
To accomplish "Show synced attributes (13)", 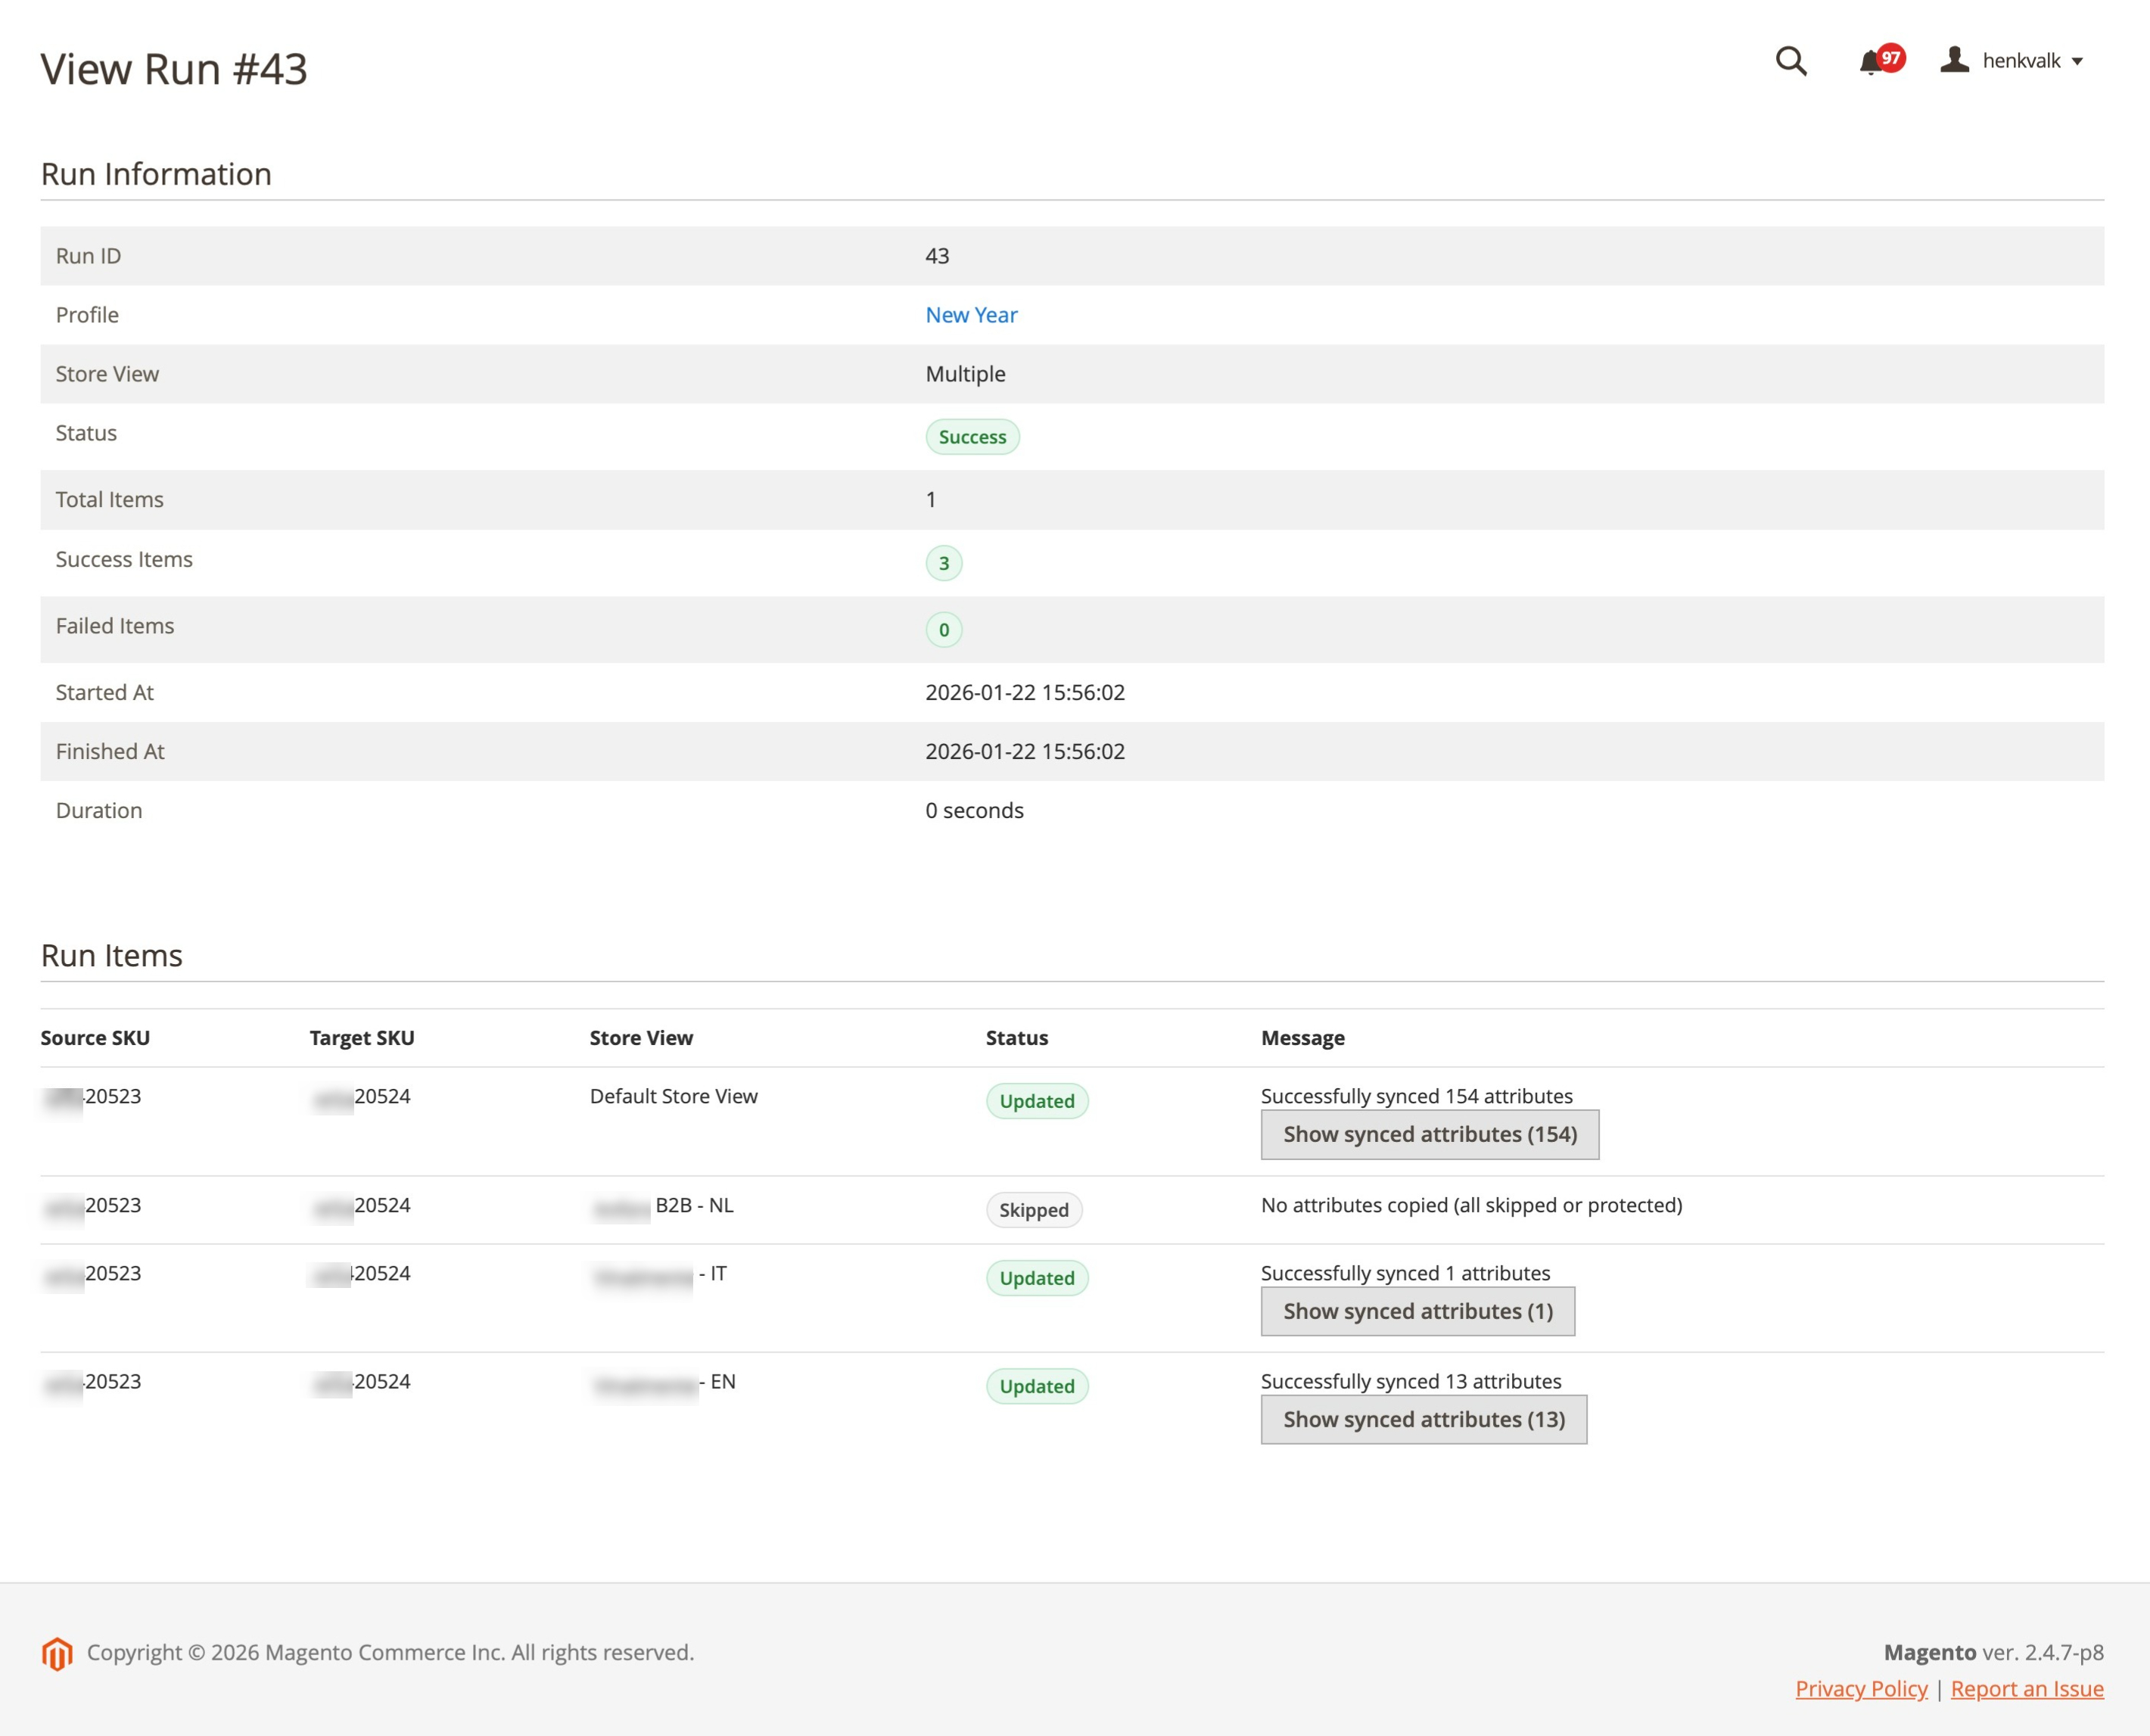I will coord(1423,1419).
